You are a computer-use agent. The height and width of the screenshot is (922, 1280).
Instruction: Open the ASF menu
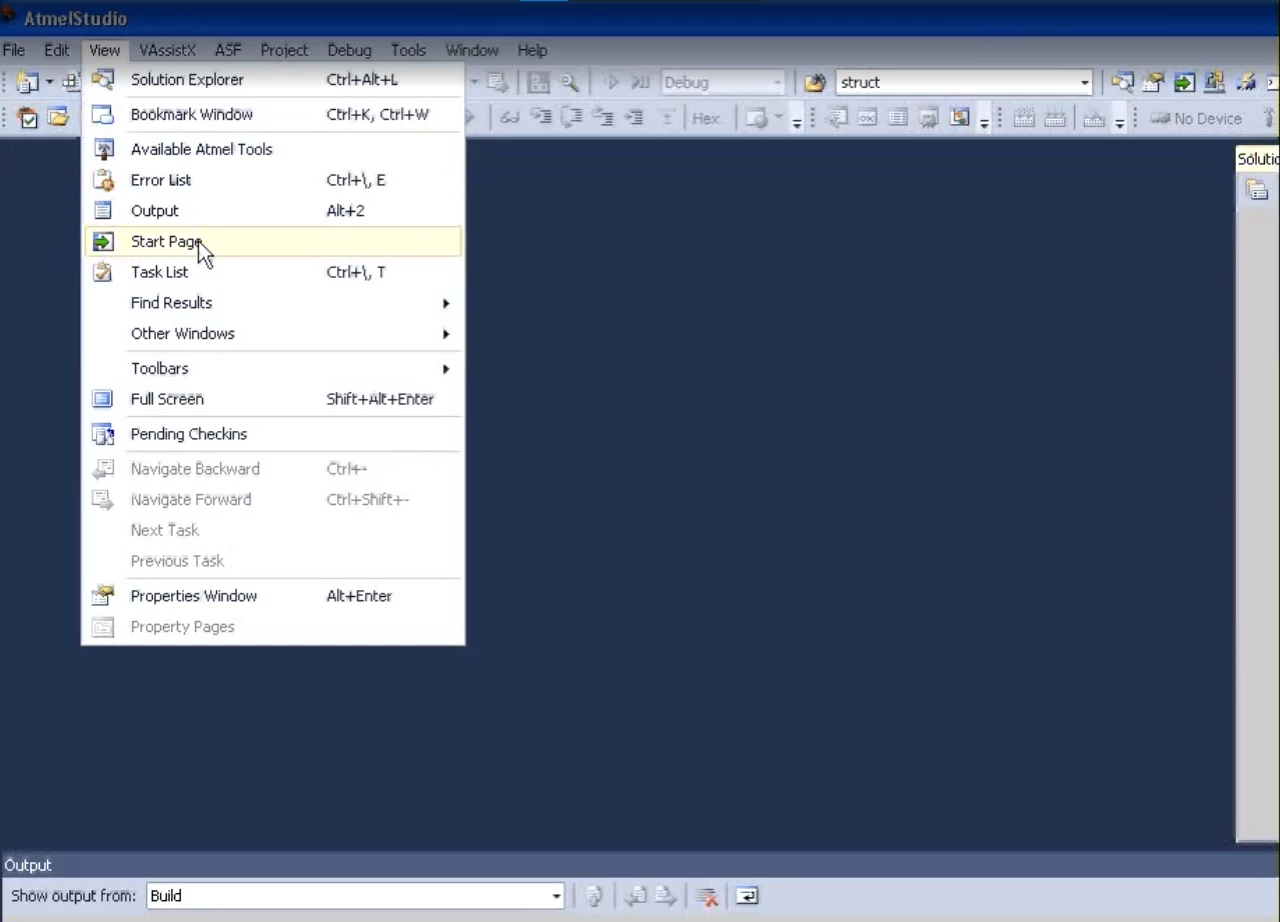point(229,50)
